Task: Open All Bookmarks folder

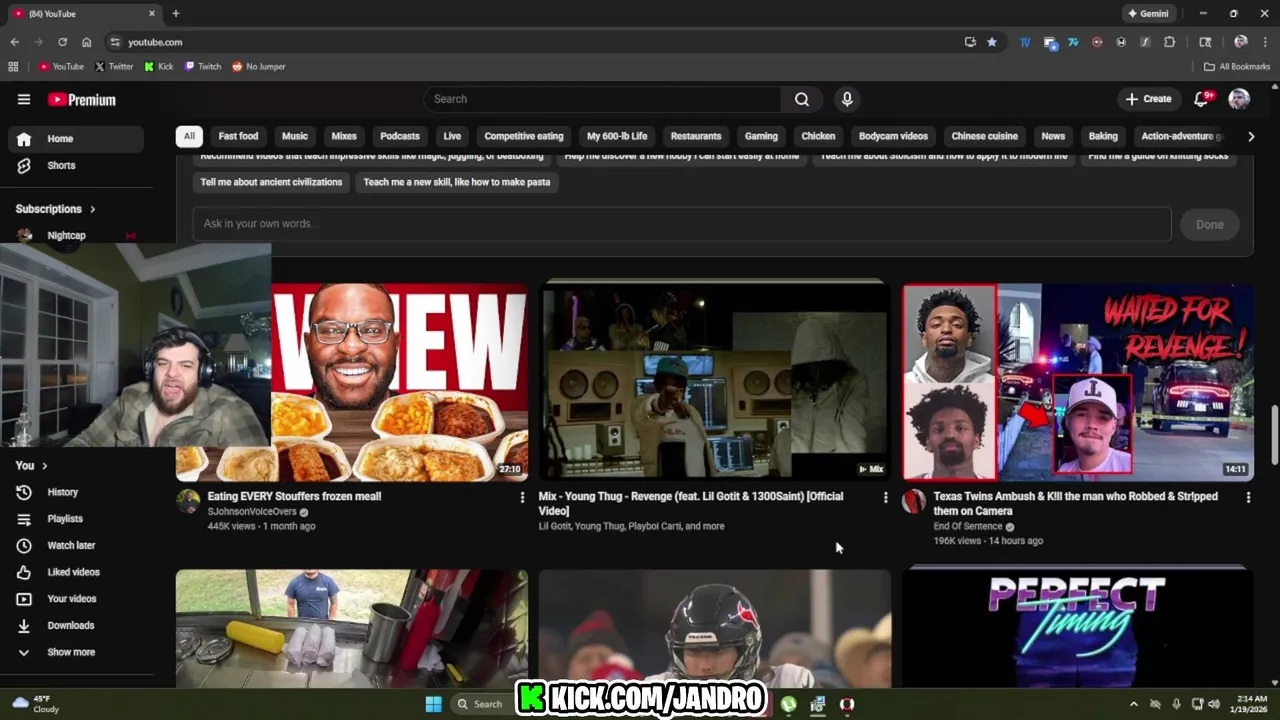Action: click(x=1237, y=66)
